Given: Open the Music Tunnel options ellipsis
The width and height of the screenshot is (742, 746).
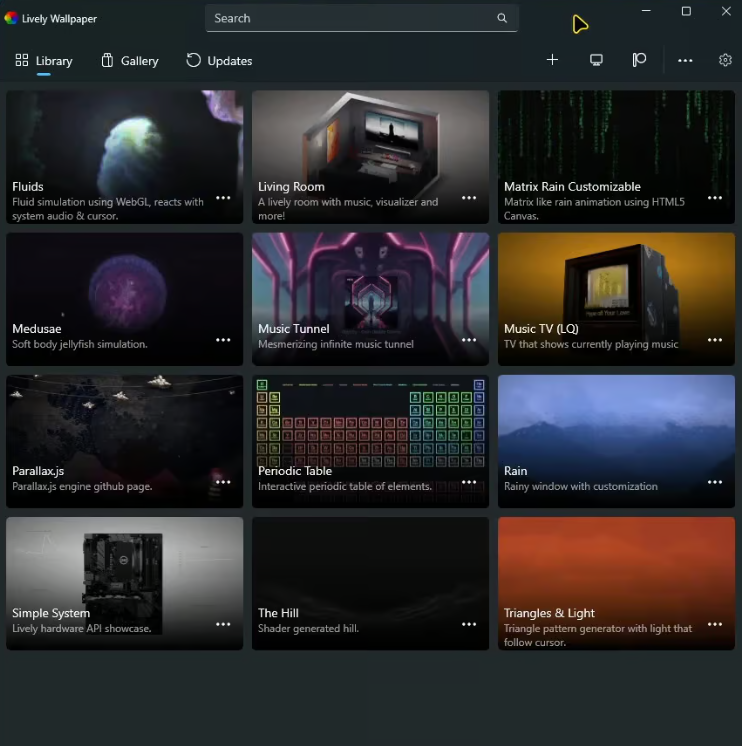Looking at the screenshot, I should pos(469,340).
